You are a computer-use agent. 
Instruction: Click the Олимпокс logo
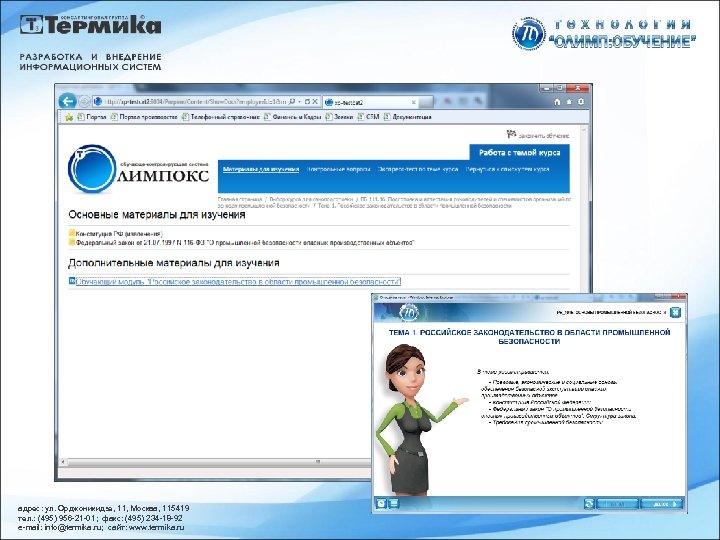(x=138, y=169)
